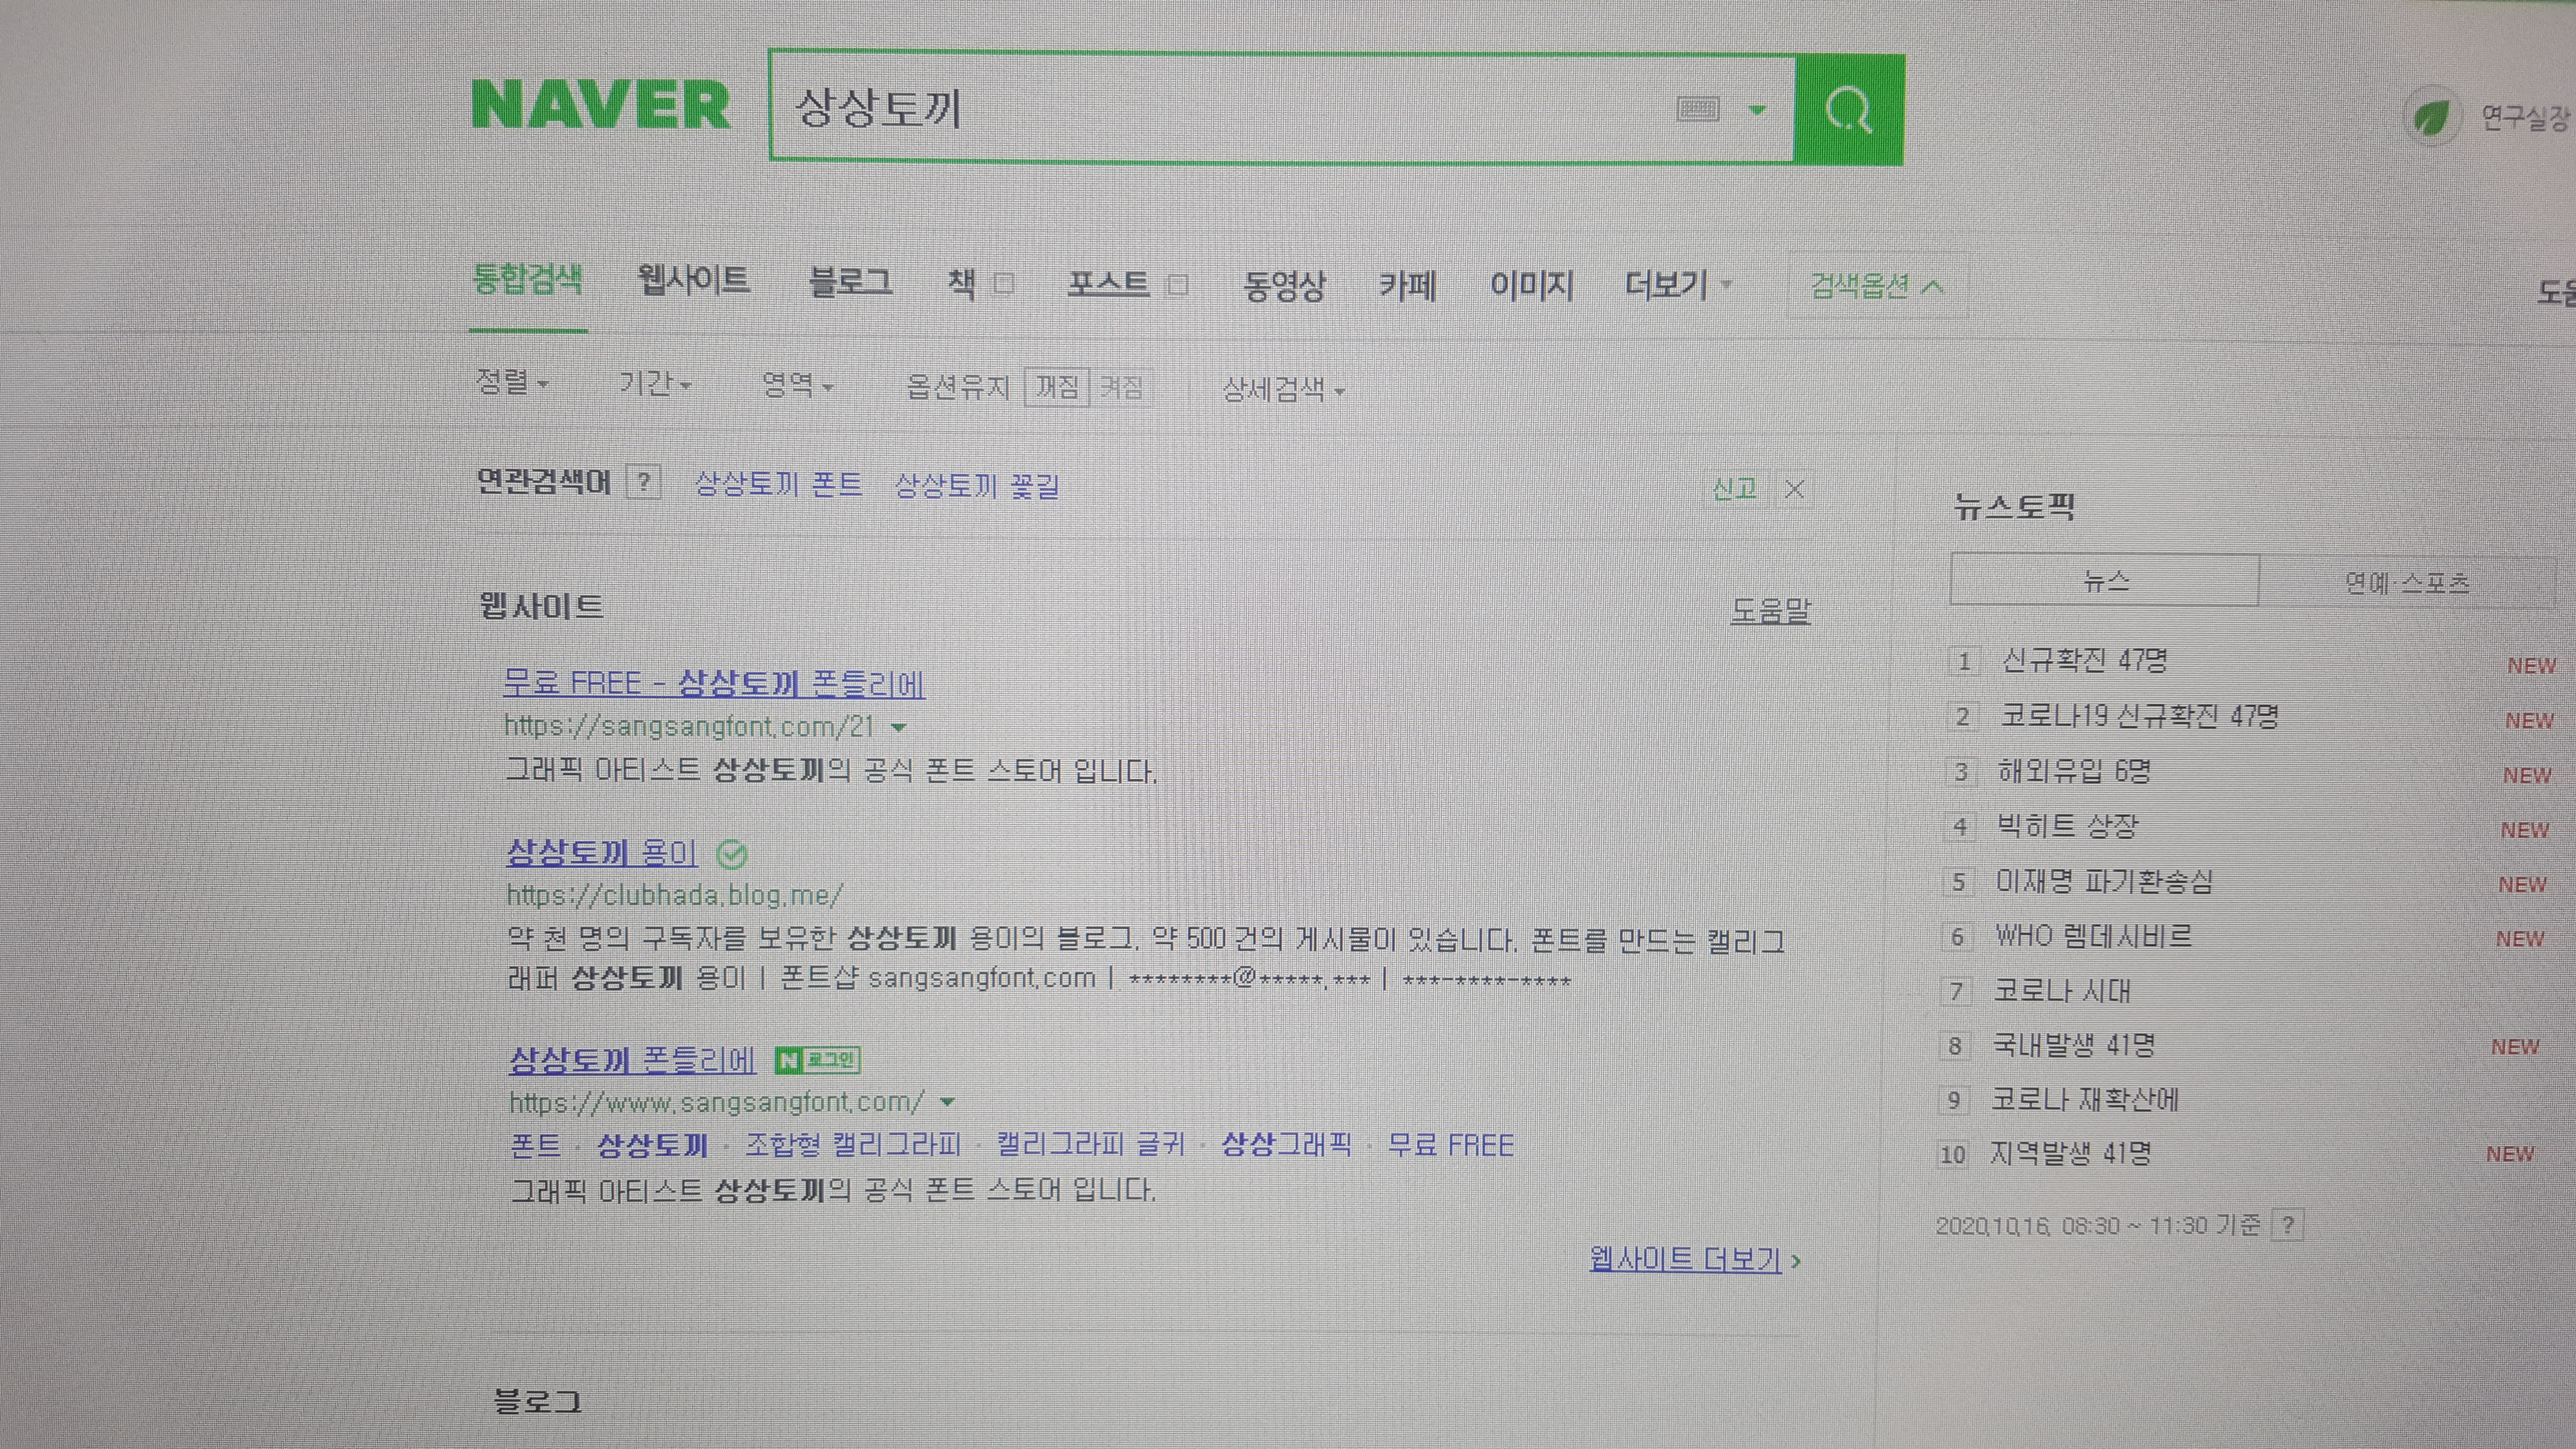Turn option persistence to 꺼짐
This screenshot has height=1449, width=2576.
(x=1057, y=387)
